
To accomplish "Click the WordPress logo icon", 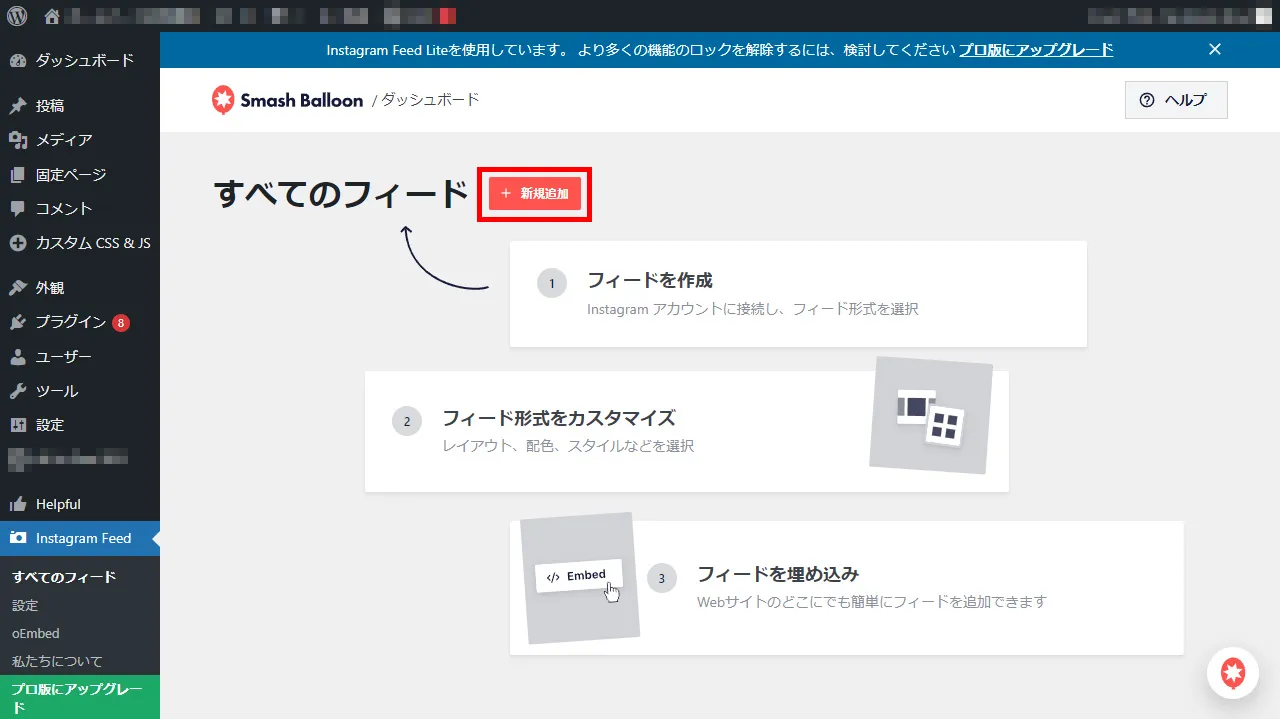I will click(20, 16).
